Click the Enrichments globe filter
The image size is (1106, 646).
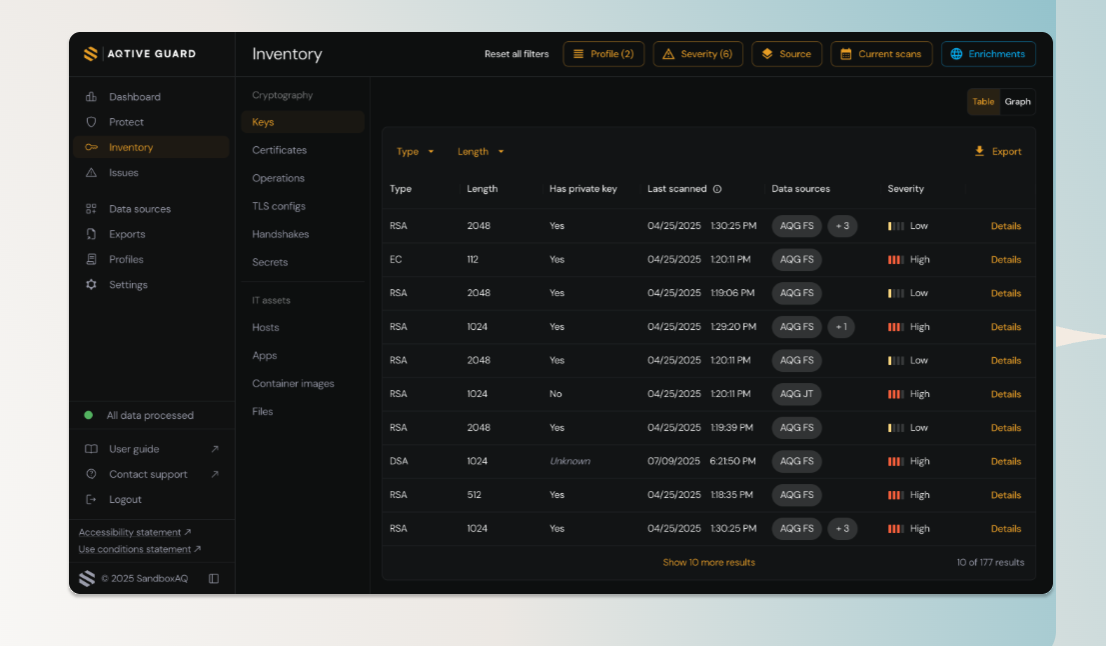[x=988, y=54]
